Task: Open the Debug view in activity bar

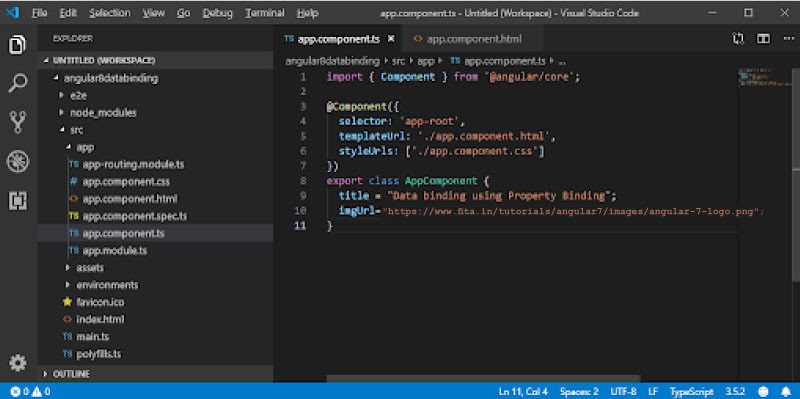Action: point(18,162)
